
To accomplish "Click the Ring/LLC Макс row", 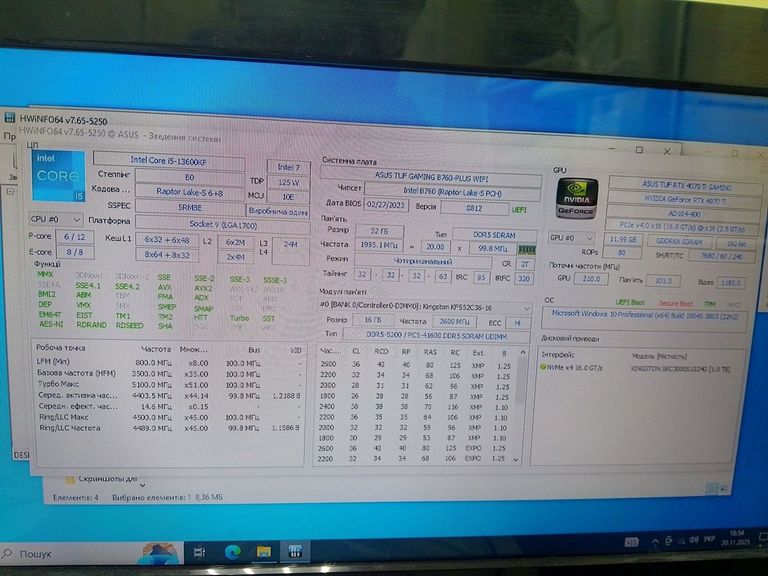I will click(169, 417).
